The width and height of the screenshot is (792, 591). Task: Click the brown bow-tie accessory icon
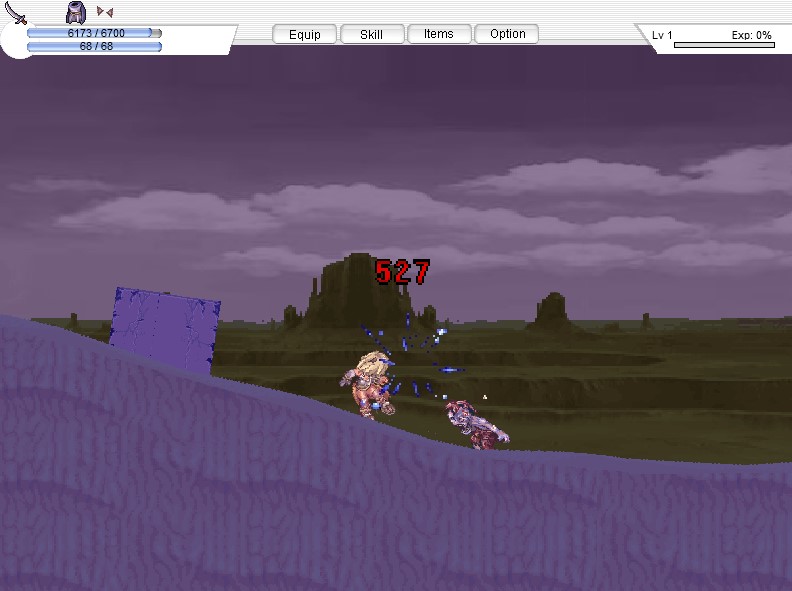point(105,11)
